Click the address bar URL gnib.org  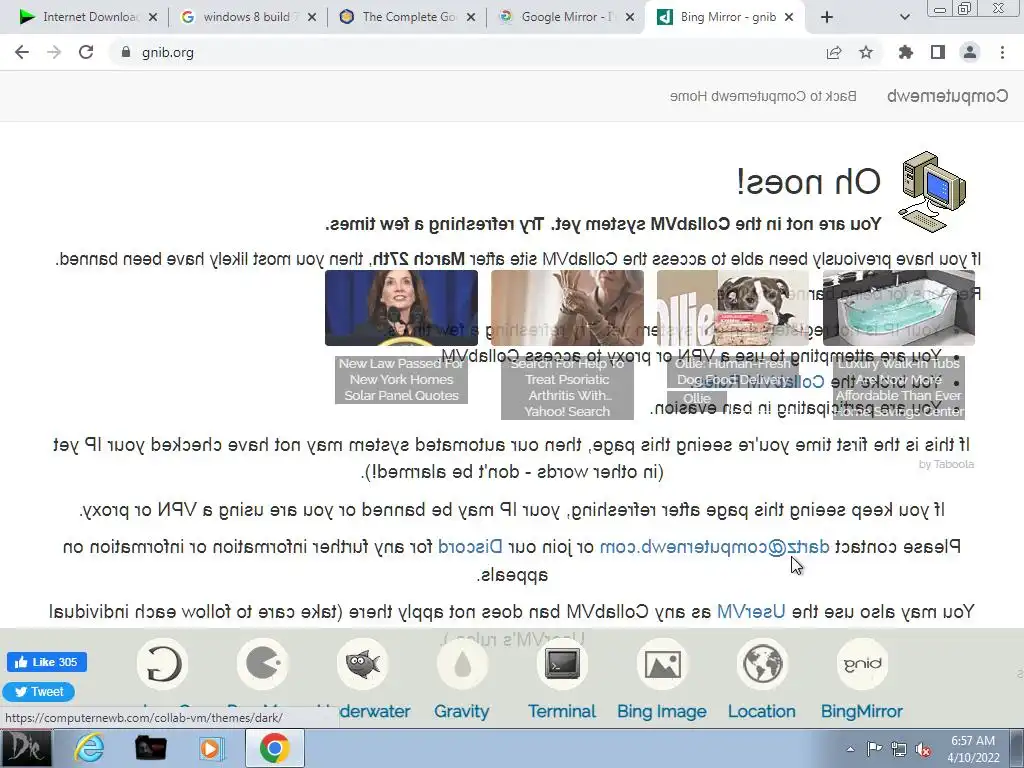point(168,52)
